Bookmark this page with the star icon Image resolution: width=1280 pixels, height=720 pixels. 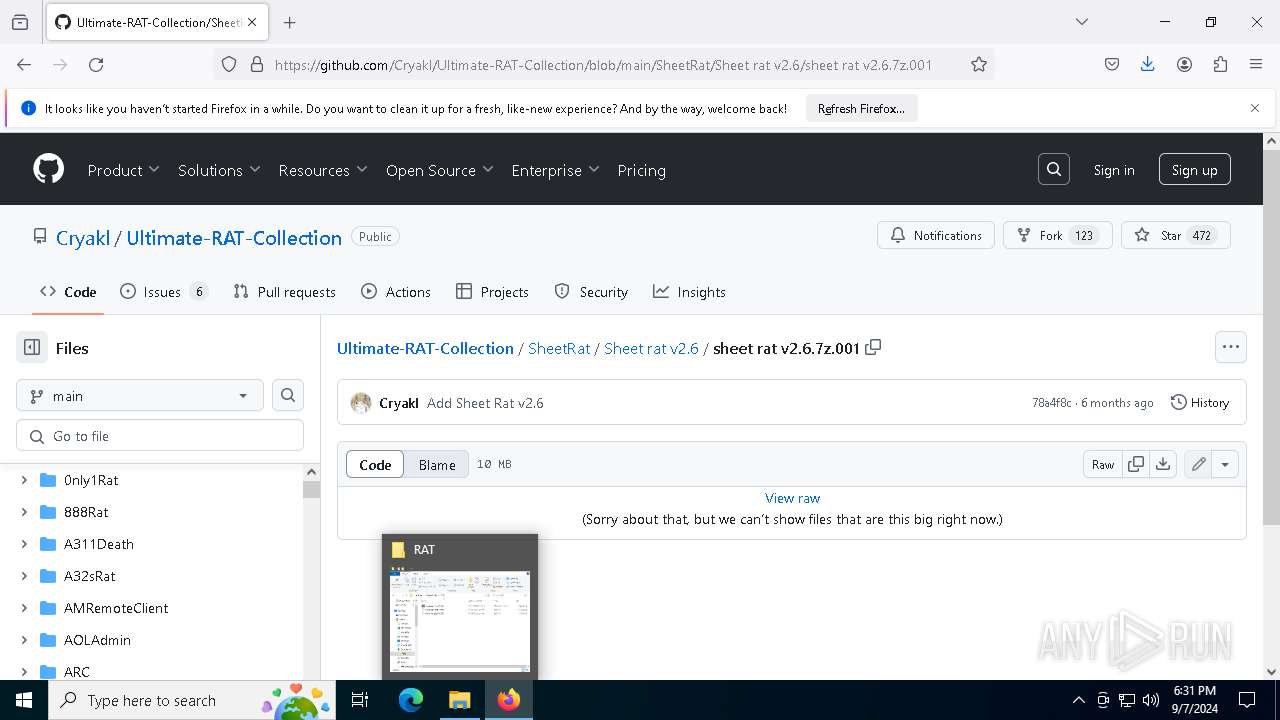[x=979, y=64]
